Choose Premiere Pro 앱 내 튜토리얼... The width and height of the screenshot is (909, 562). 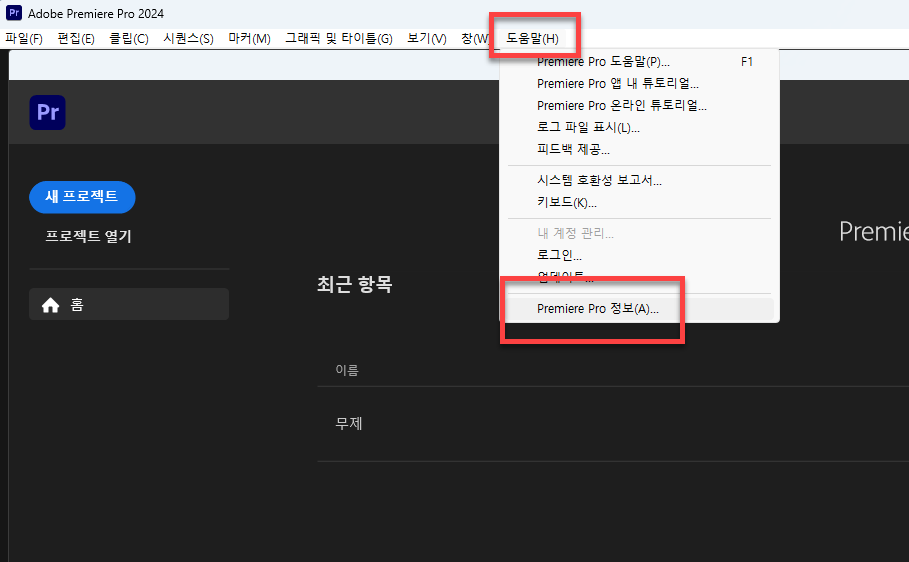[x=639, y=84]
